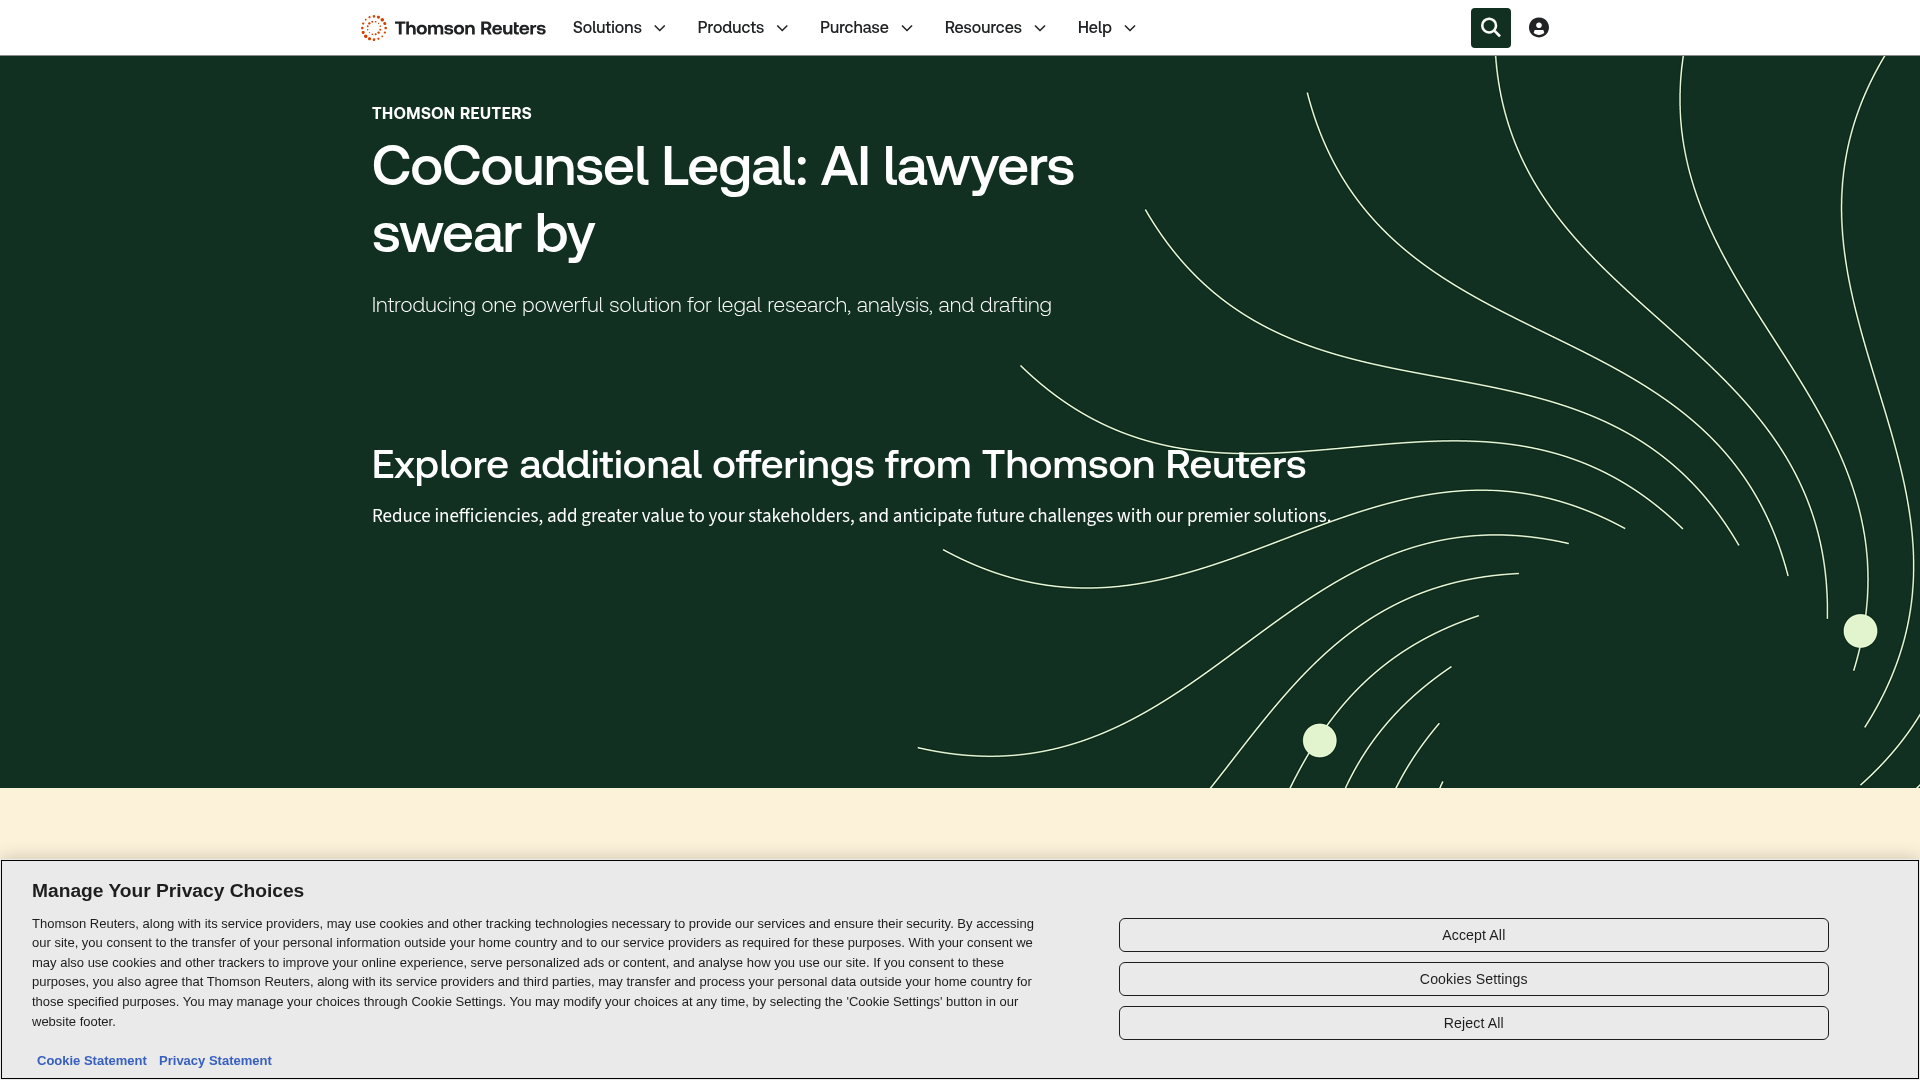This screenshot has height=1080, width=1920.
Task: Click the CoCounsel Legal headline
Action: click(x=723, y=199)
